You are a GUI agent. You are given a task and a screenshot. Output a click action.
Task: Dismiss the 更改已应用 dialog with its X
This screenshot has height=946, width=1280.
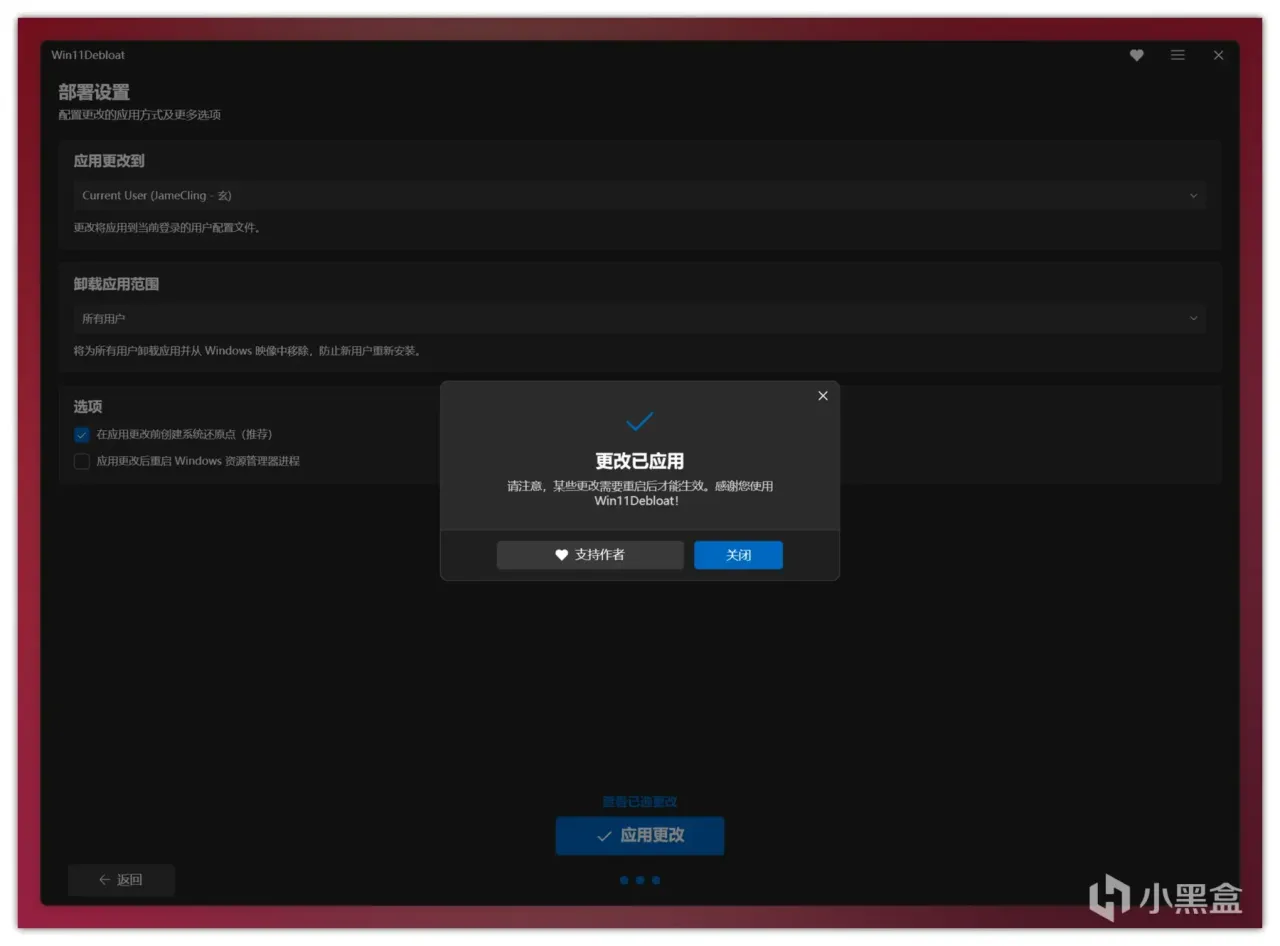823,396
